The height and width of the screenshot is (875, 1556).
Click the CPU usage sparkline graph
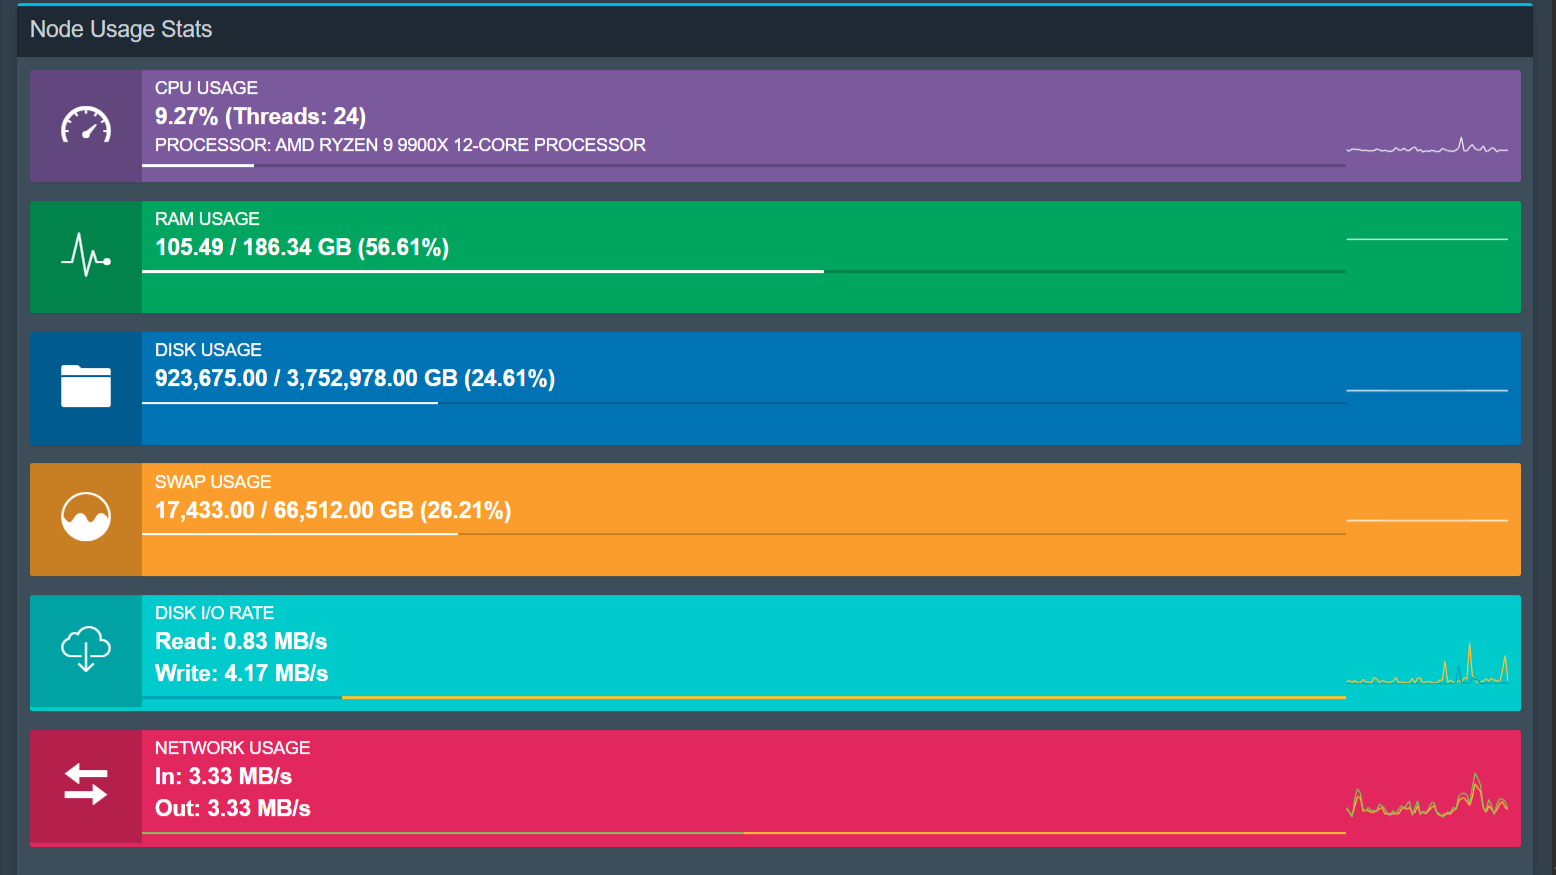[1427, 147]
